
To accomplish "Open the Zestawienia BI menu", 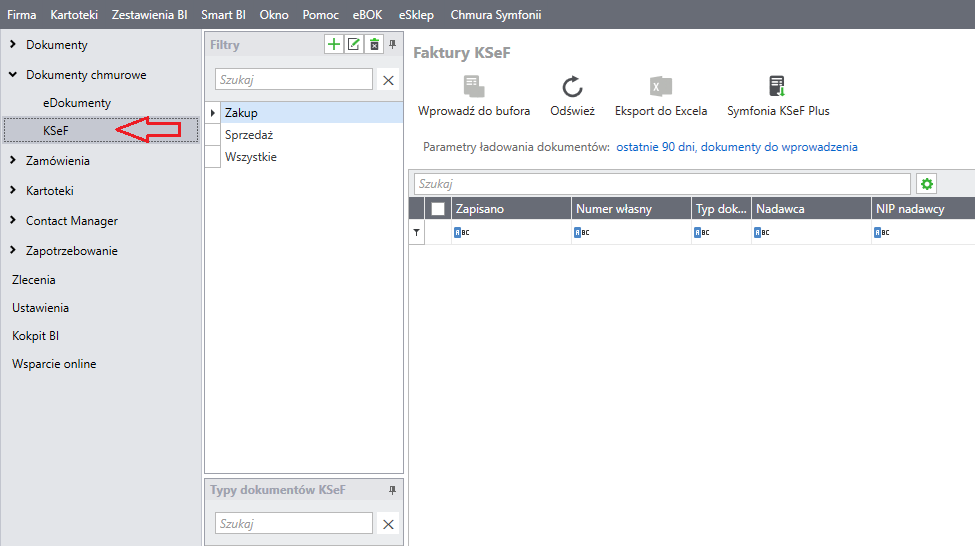I will 149,15.
